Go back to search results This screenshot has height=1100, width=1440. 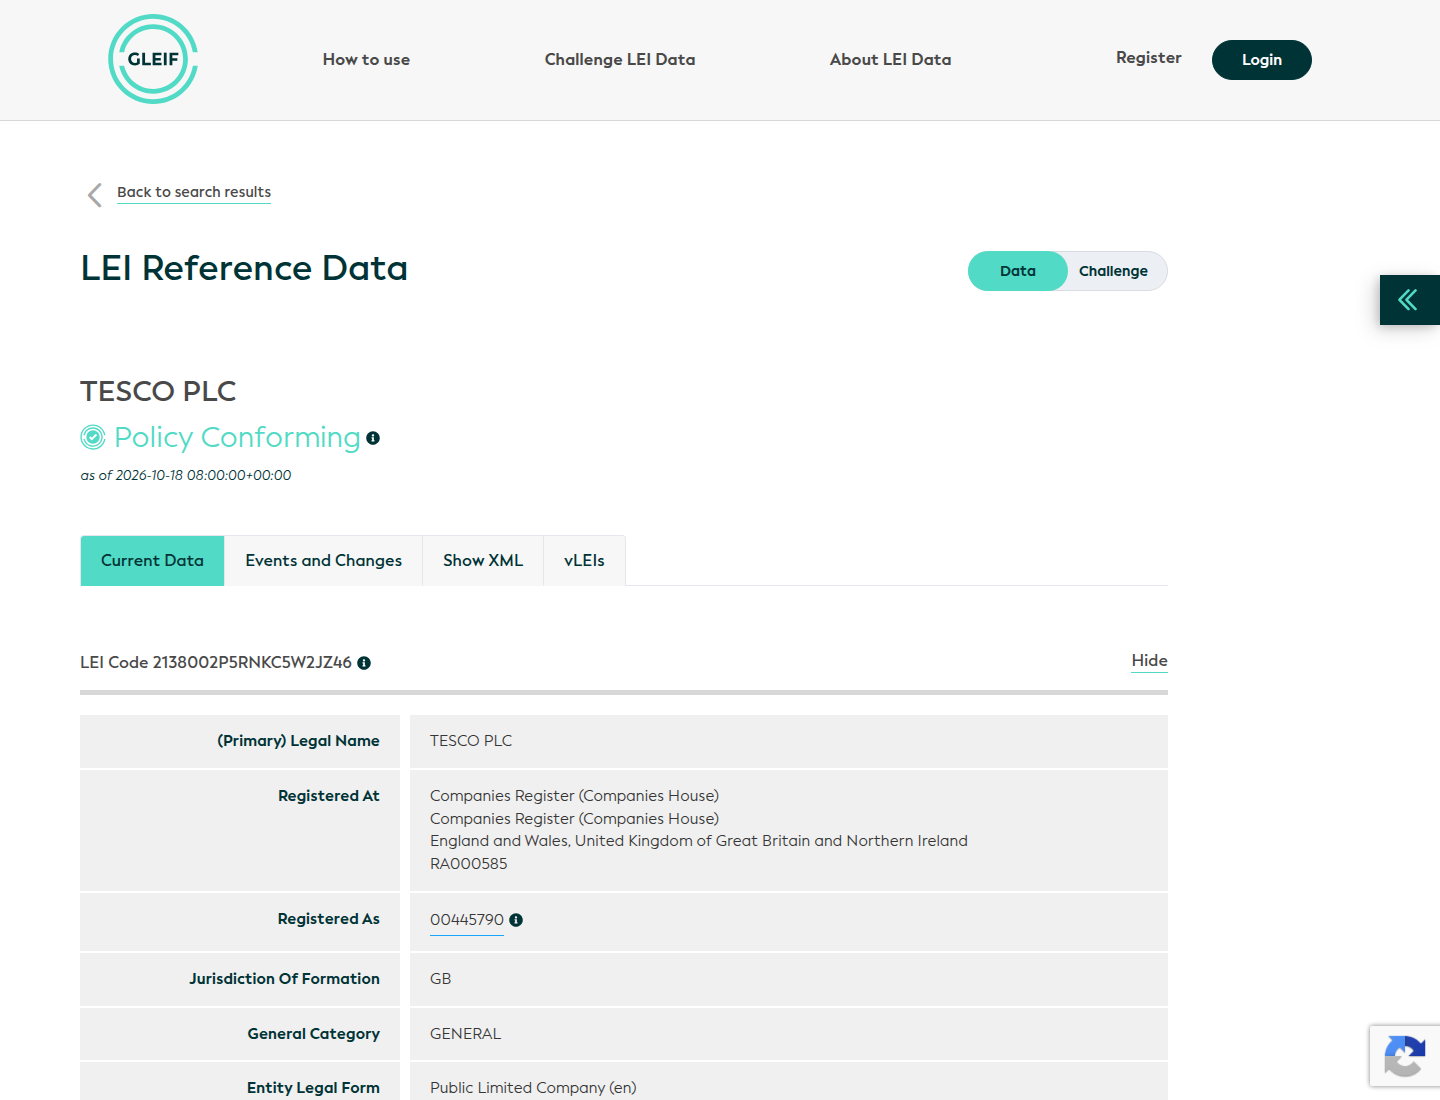(194, 192)
